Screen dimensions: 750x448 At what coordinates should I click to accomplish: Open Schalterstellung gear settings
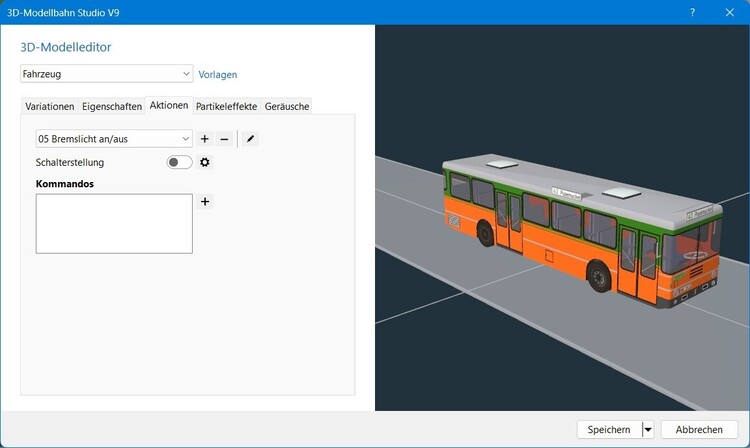pyautogui.click(x=205, y=163)
